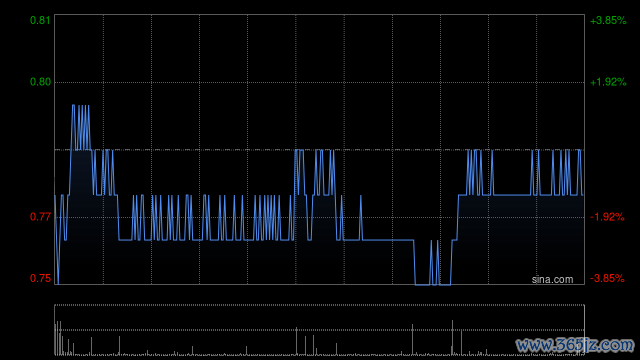The image size is (640, 360).
Task: Click the -1.92% percentage label
Action: 607,217
